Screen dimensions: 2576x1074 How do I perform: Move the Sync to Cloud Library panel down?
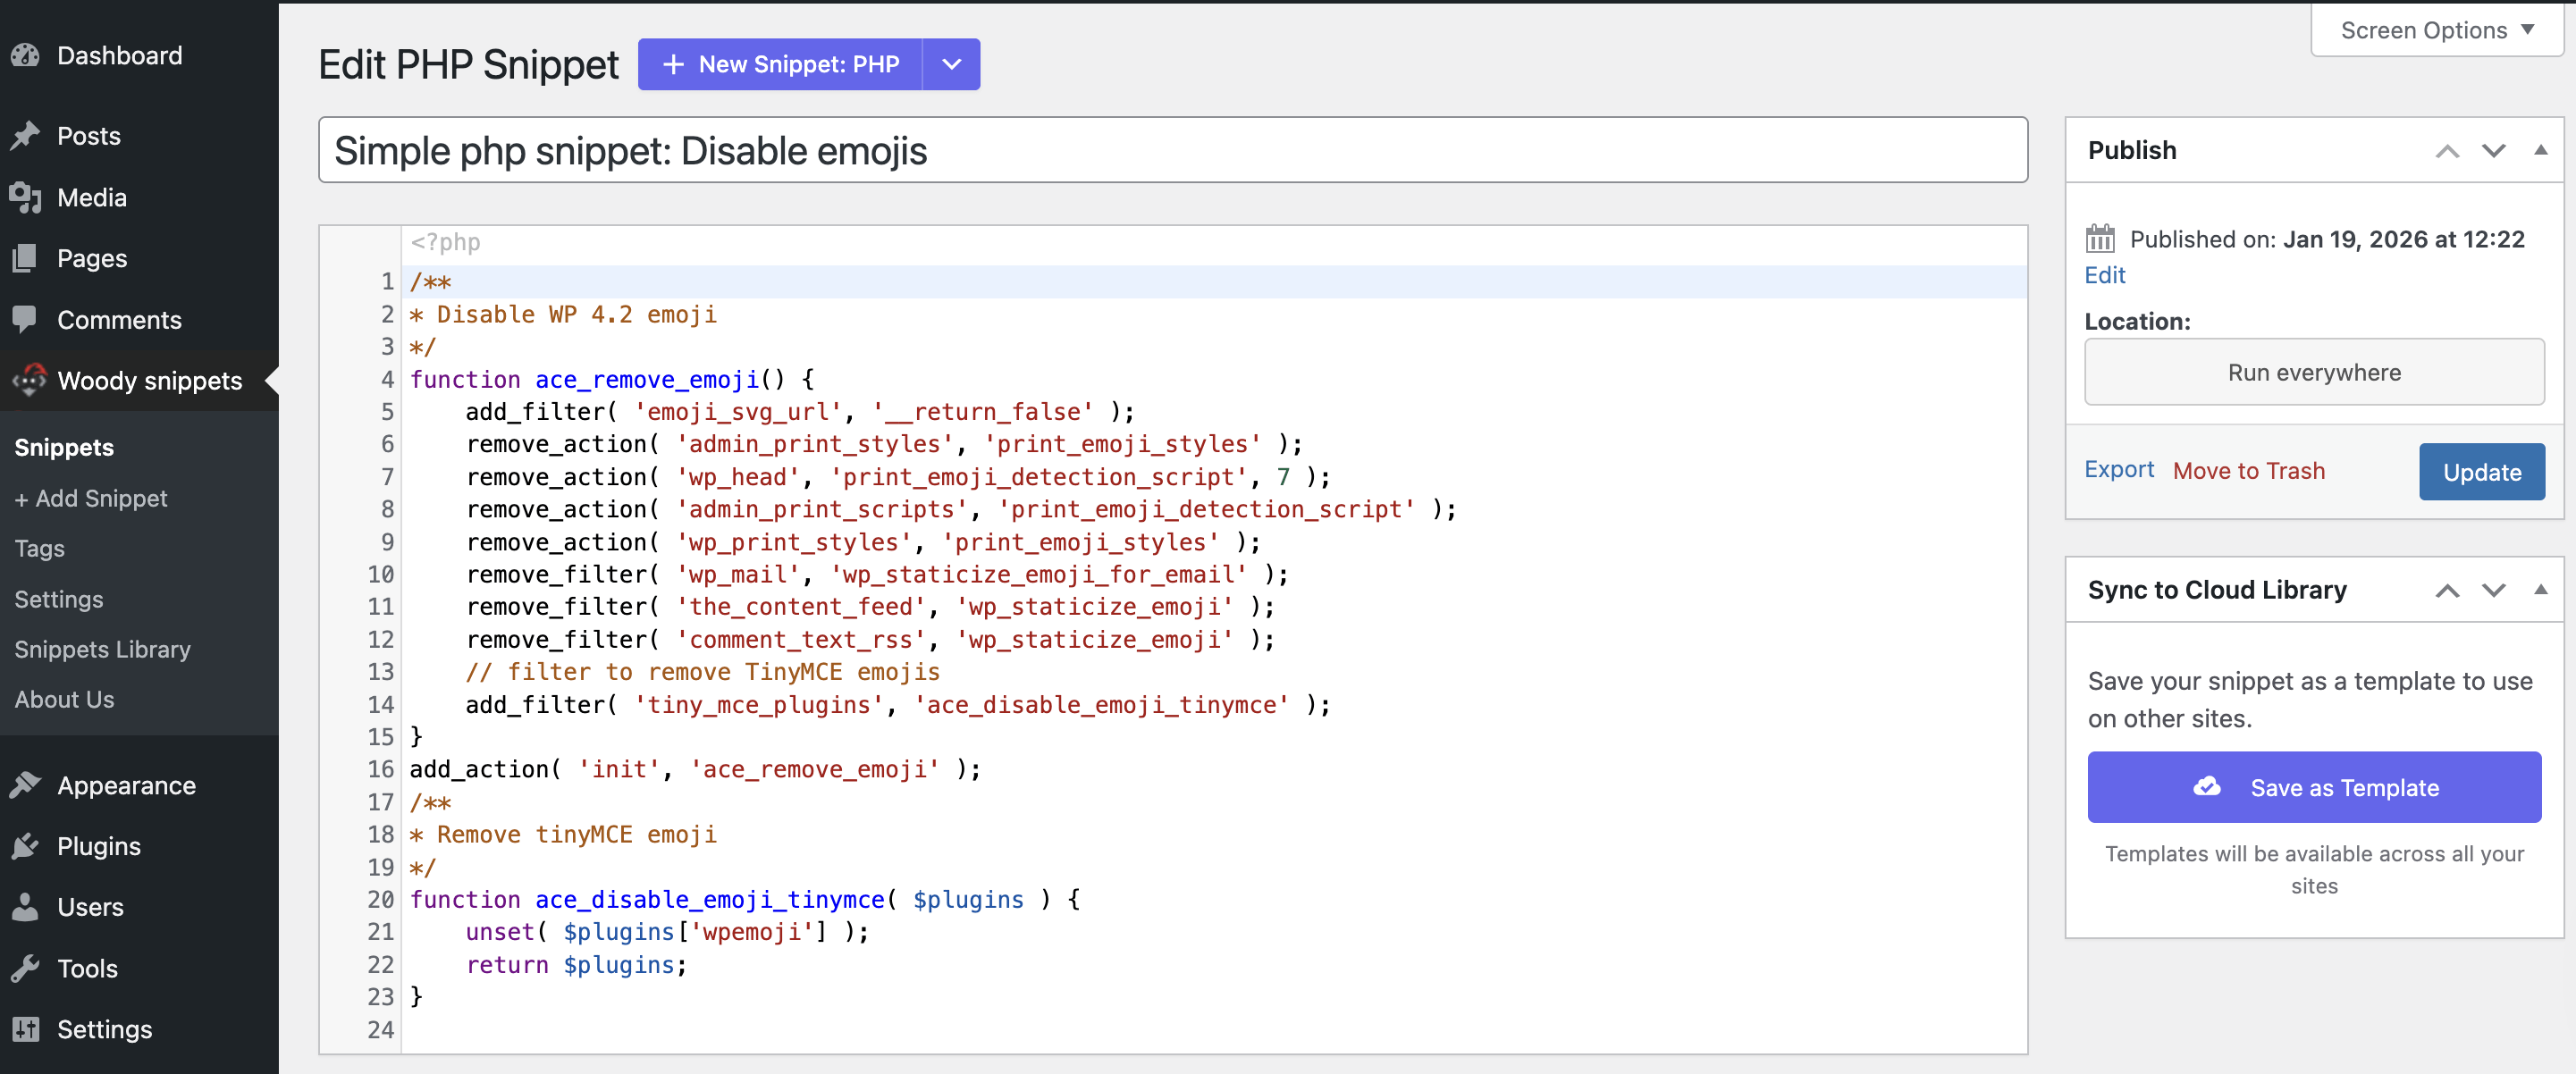[2493, 590]
